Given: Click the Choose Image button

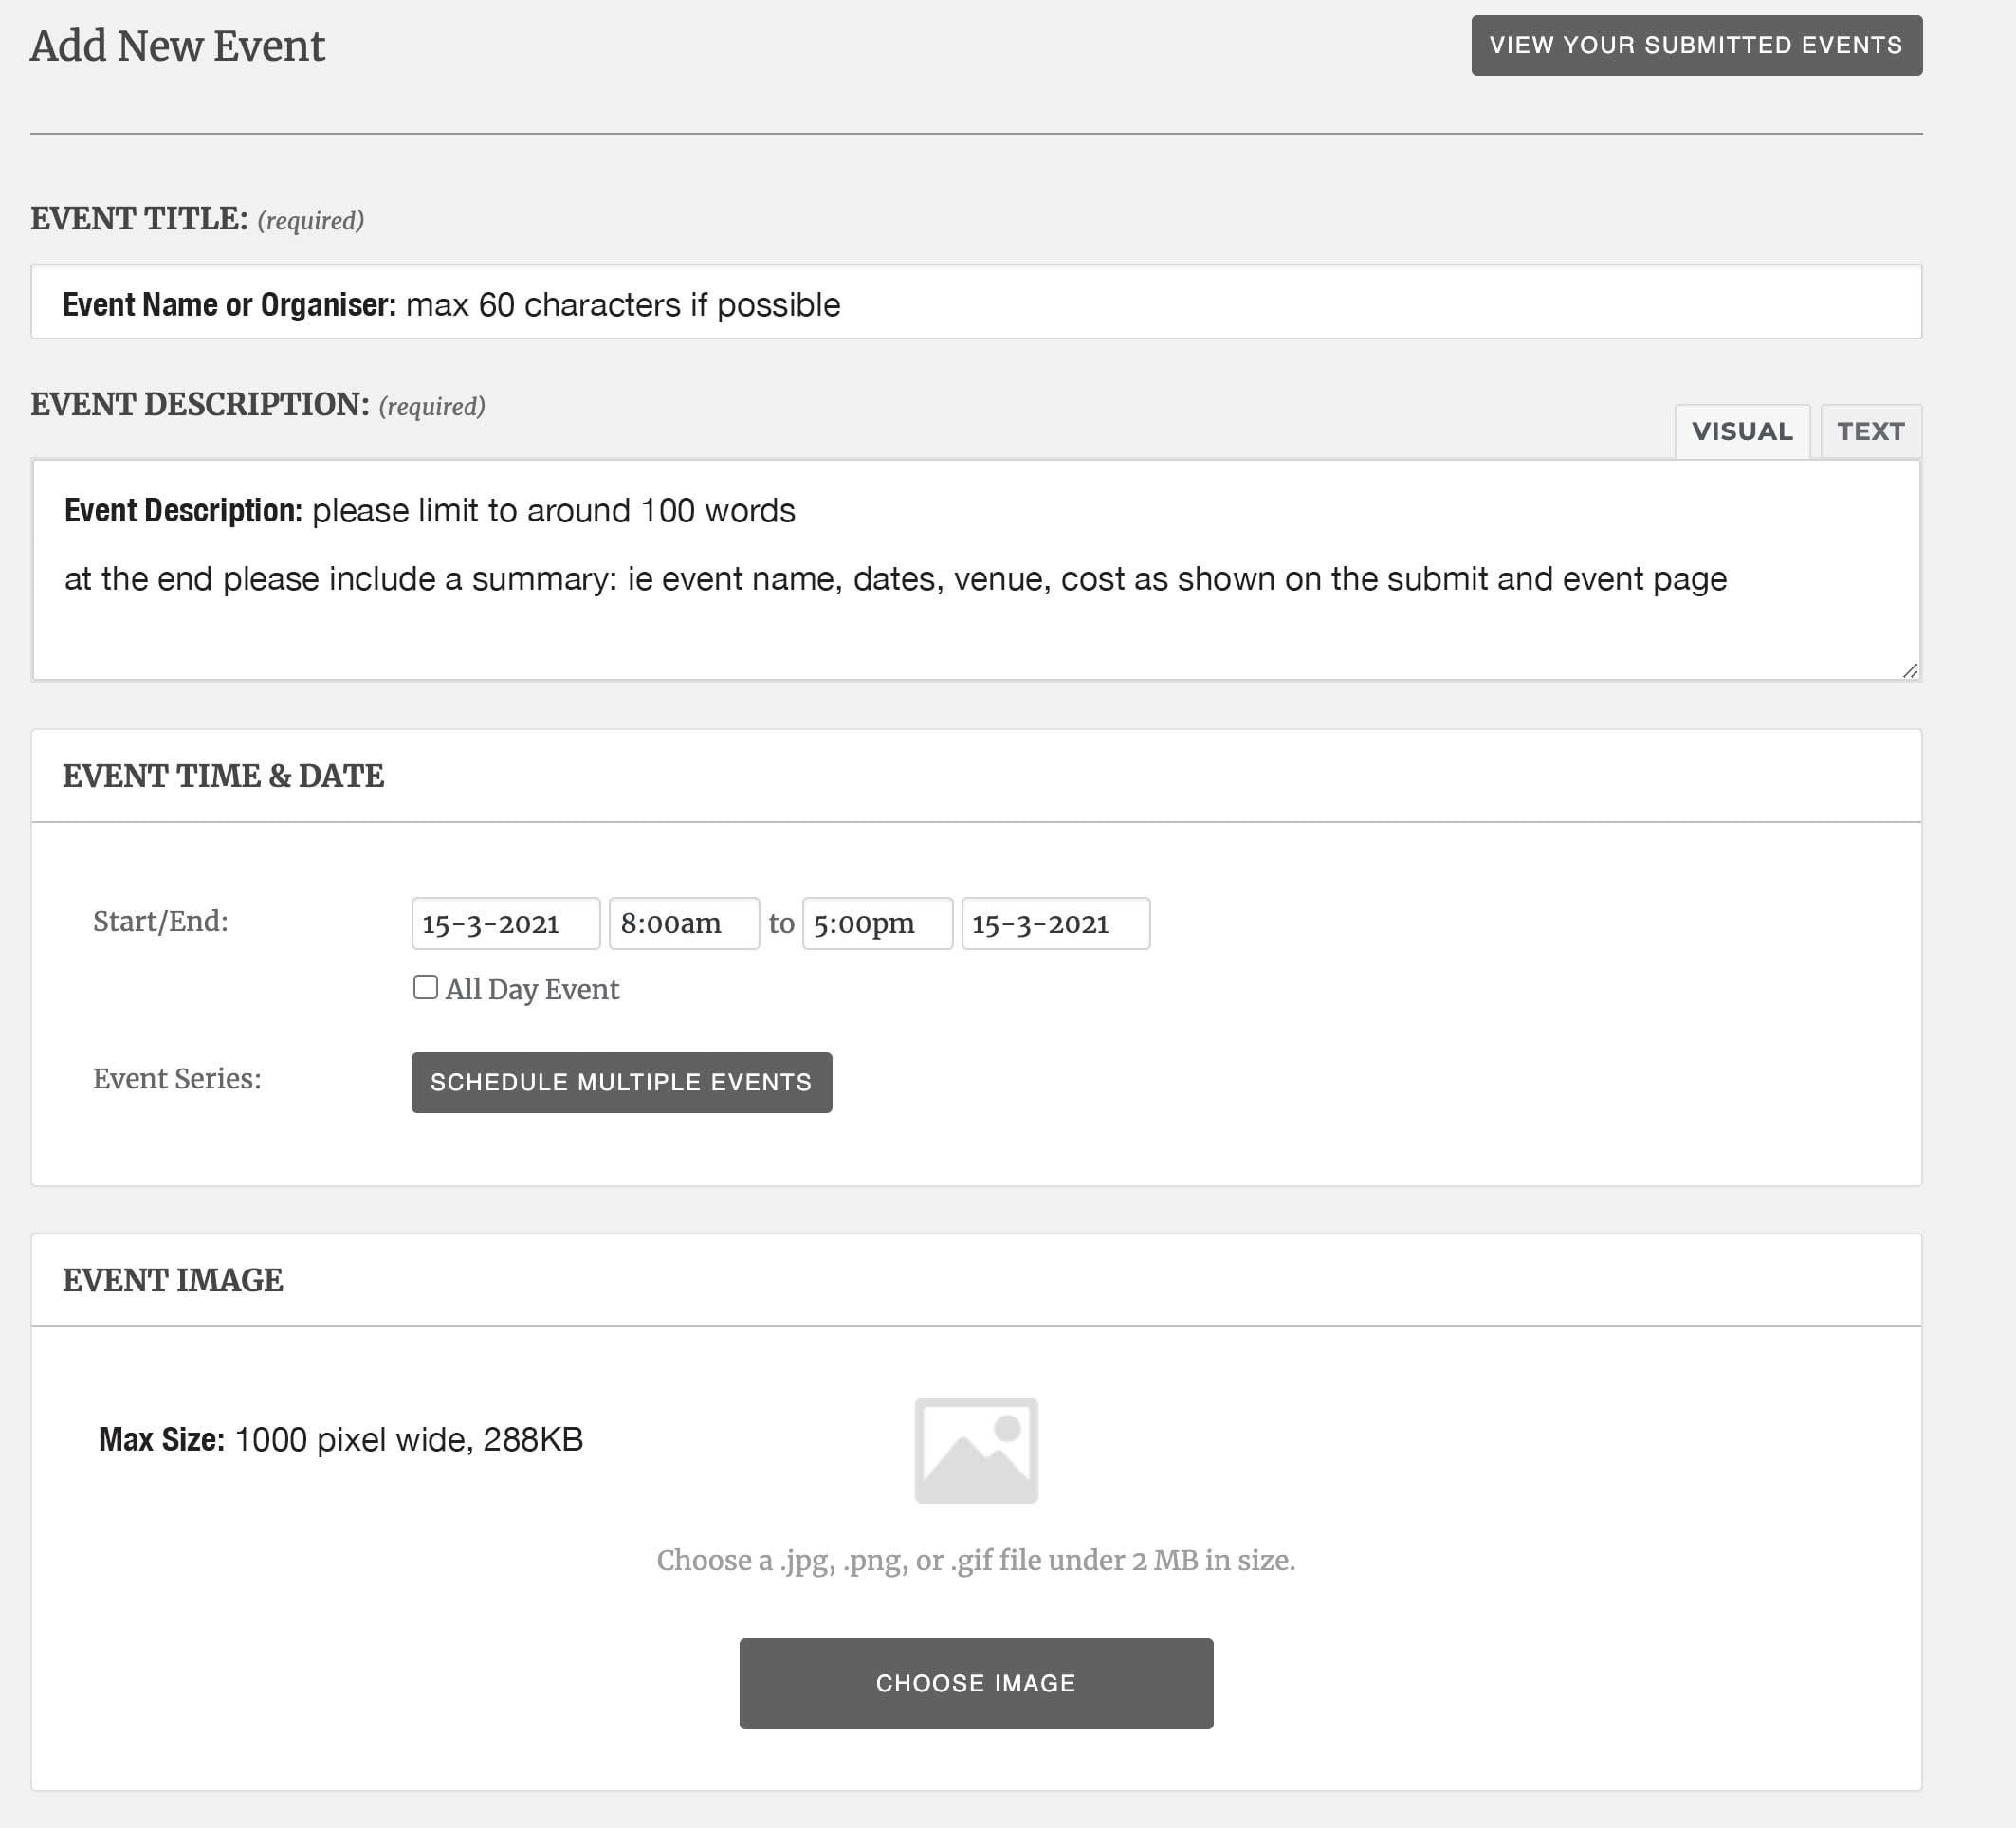Looking at the screenshot, I should point(976,1683).
